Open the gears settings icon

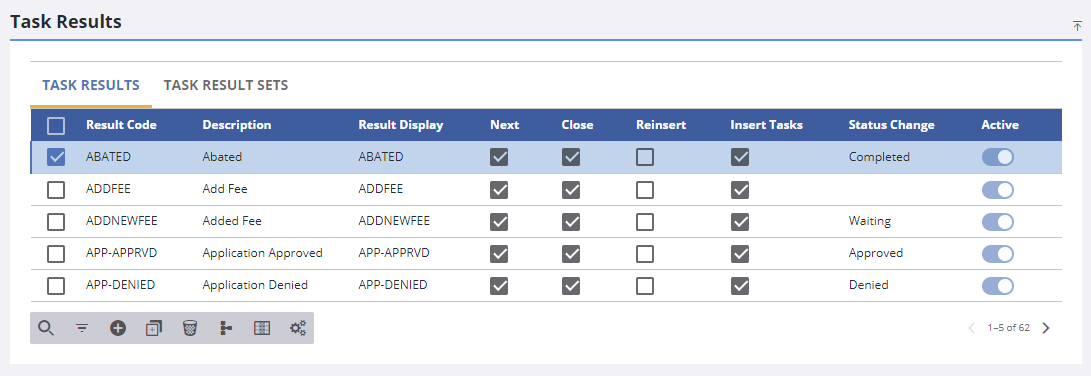click(x=298, y=328)
